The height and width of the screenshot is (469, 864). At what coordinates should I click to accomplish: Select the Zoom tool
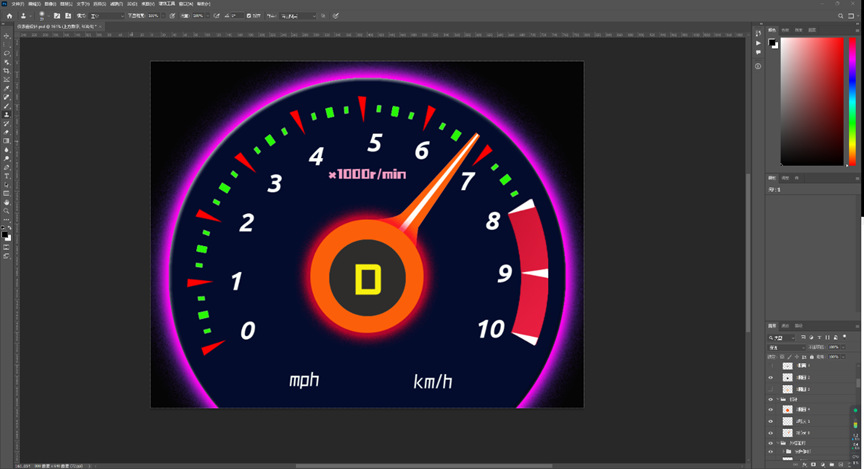7,212
